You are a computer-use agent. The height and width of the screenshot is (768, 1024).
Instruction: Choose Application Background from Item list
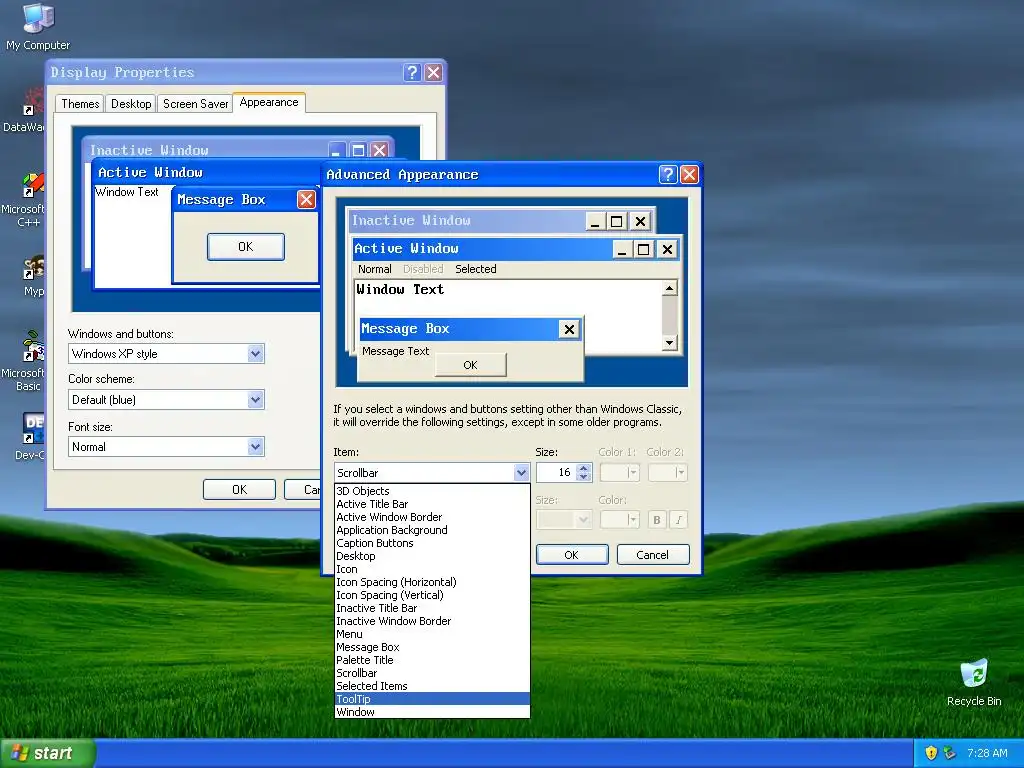(432, 530)
